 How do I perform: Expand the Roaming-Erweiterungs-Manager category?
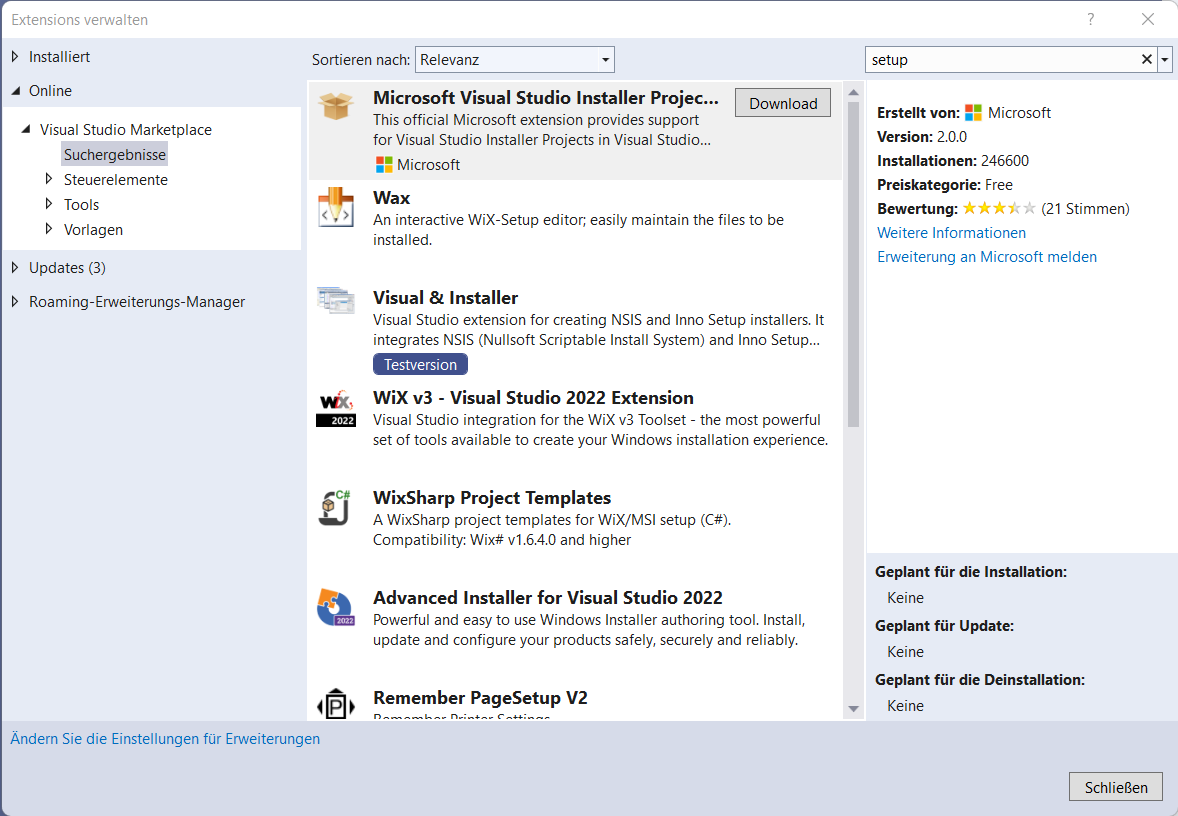click(x=15, y=301)
